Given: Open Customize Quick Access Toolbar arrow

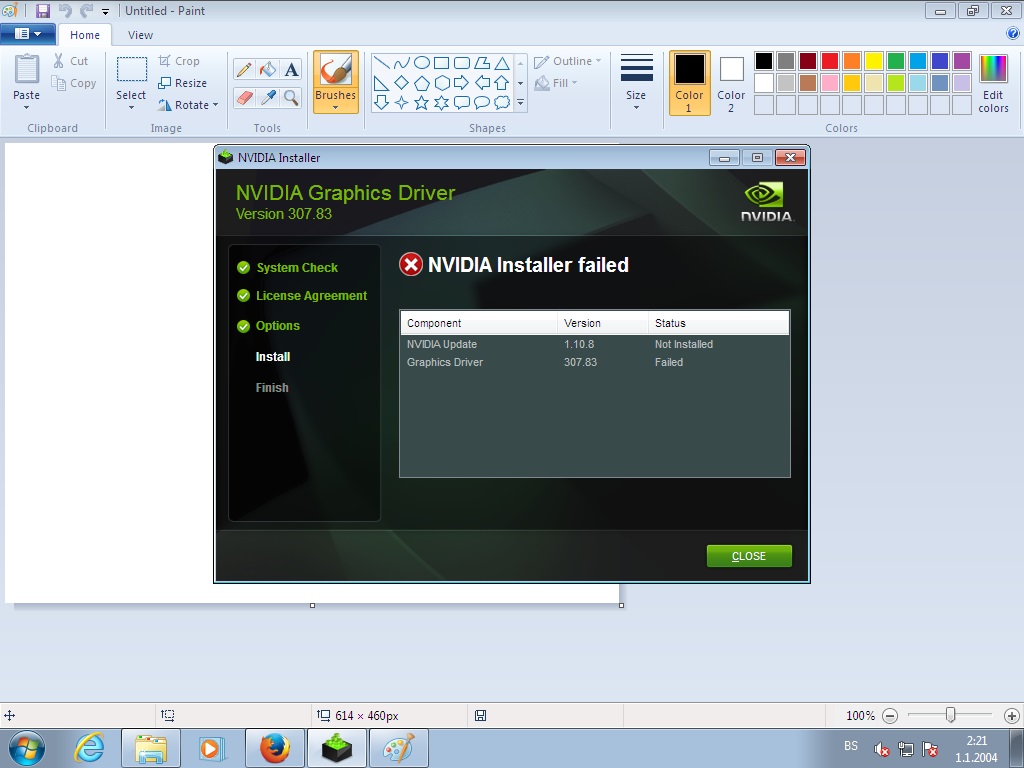Looking at the screenshot, I should click(x=105, y=12).
